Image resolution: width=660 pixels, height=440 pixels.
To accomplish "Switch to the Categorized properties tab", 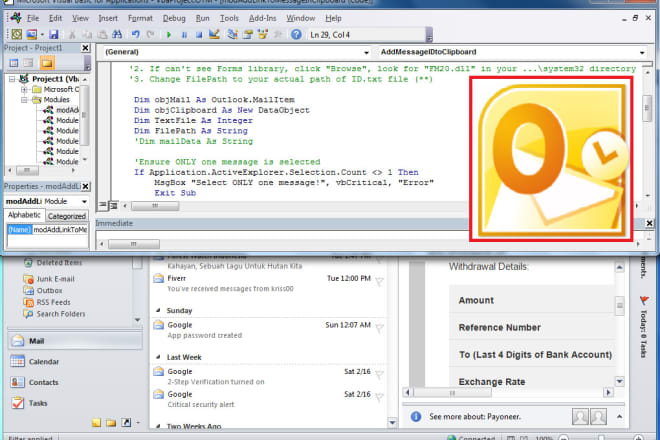I will pyautogui.click(x=67, y=216).
